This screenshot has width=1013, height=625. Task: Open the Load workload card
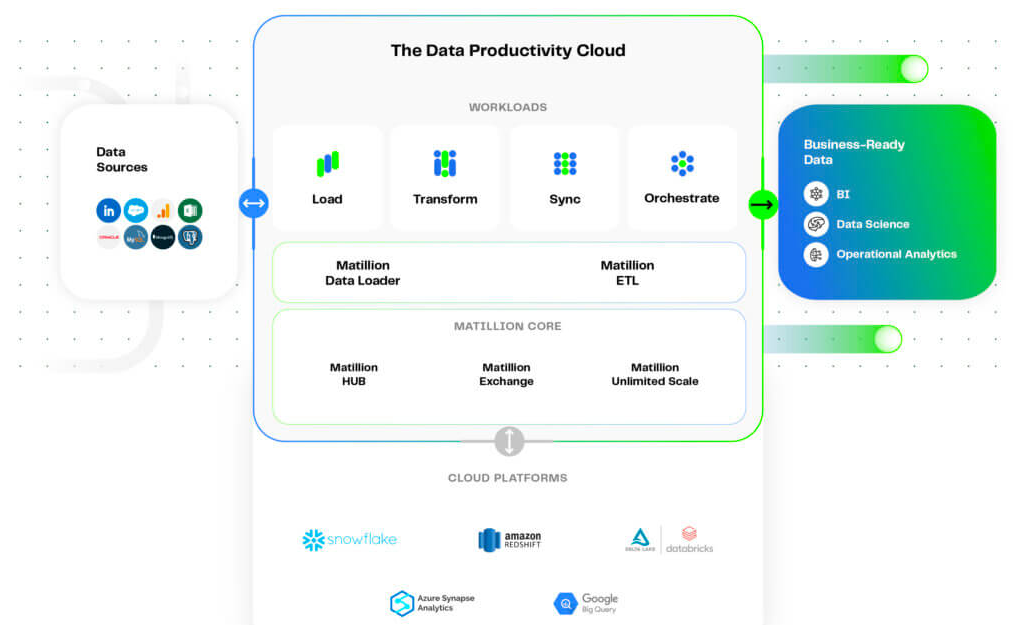click(x=328, y=178)
